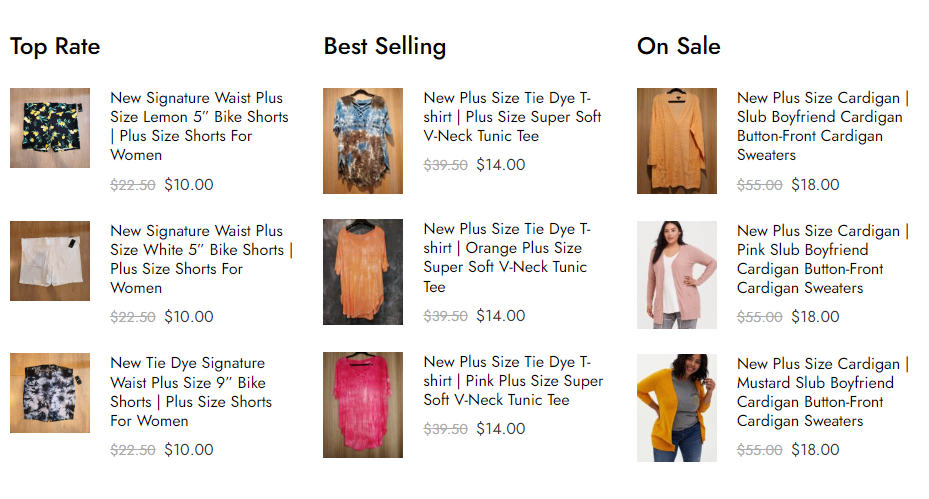
Task: Select the On Sale heading
Action: pyautogui.click(x=679, y=46)
